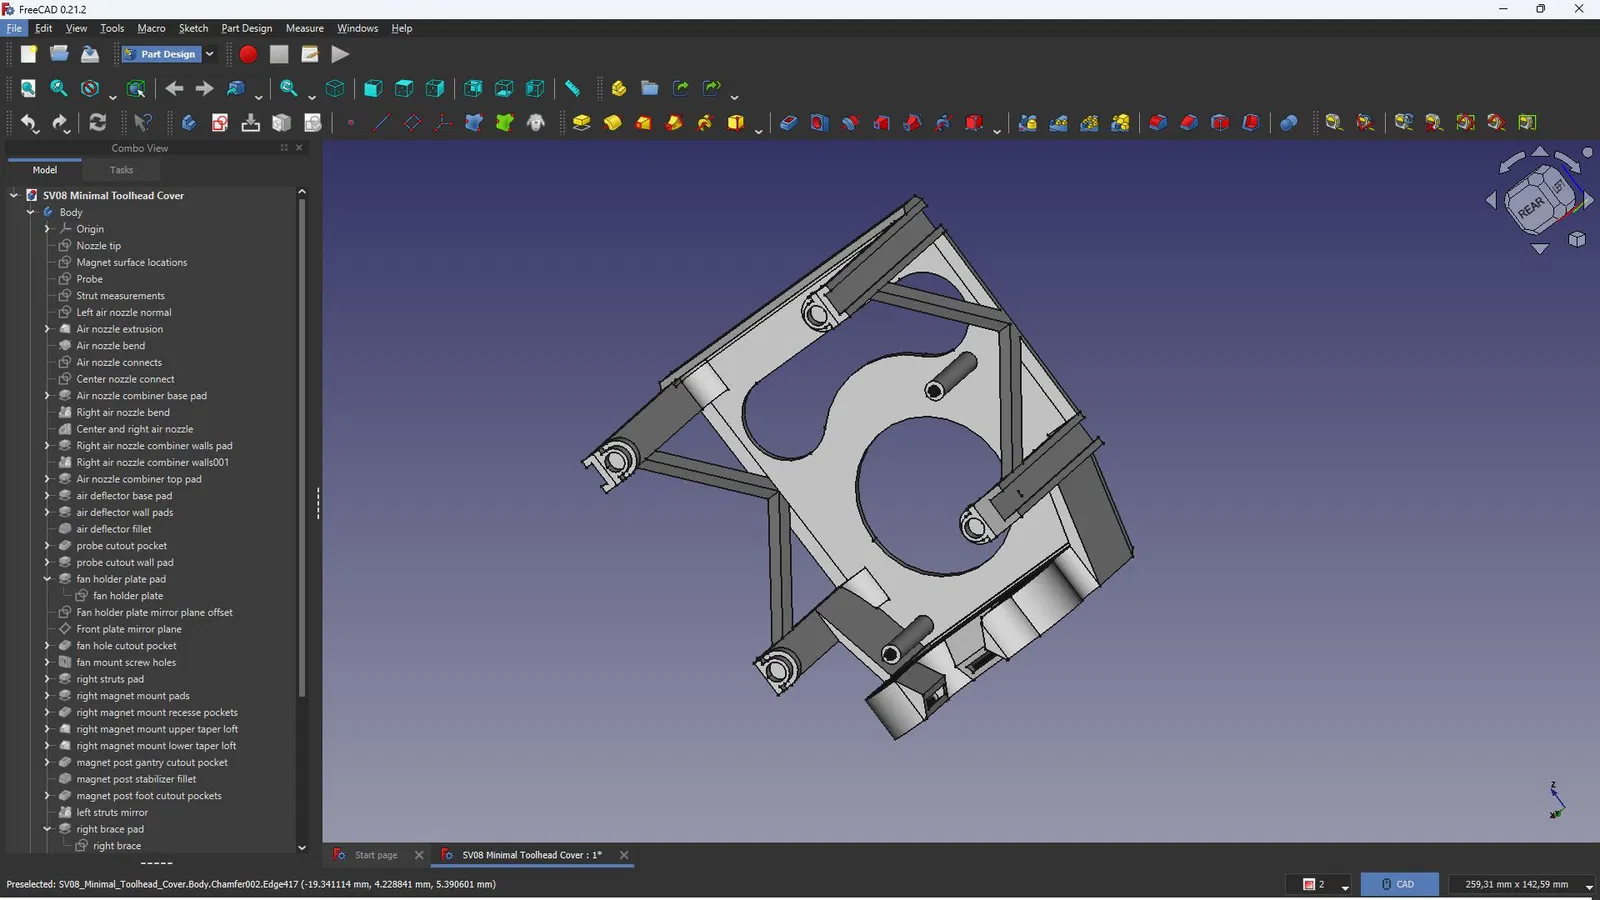Close the Start page tab
The image size is (1600, 900).
tap(419, 855)
